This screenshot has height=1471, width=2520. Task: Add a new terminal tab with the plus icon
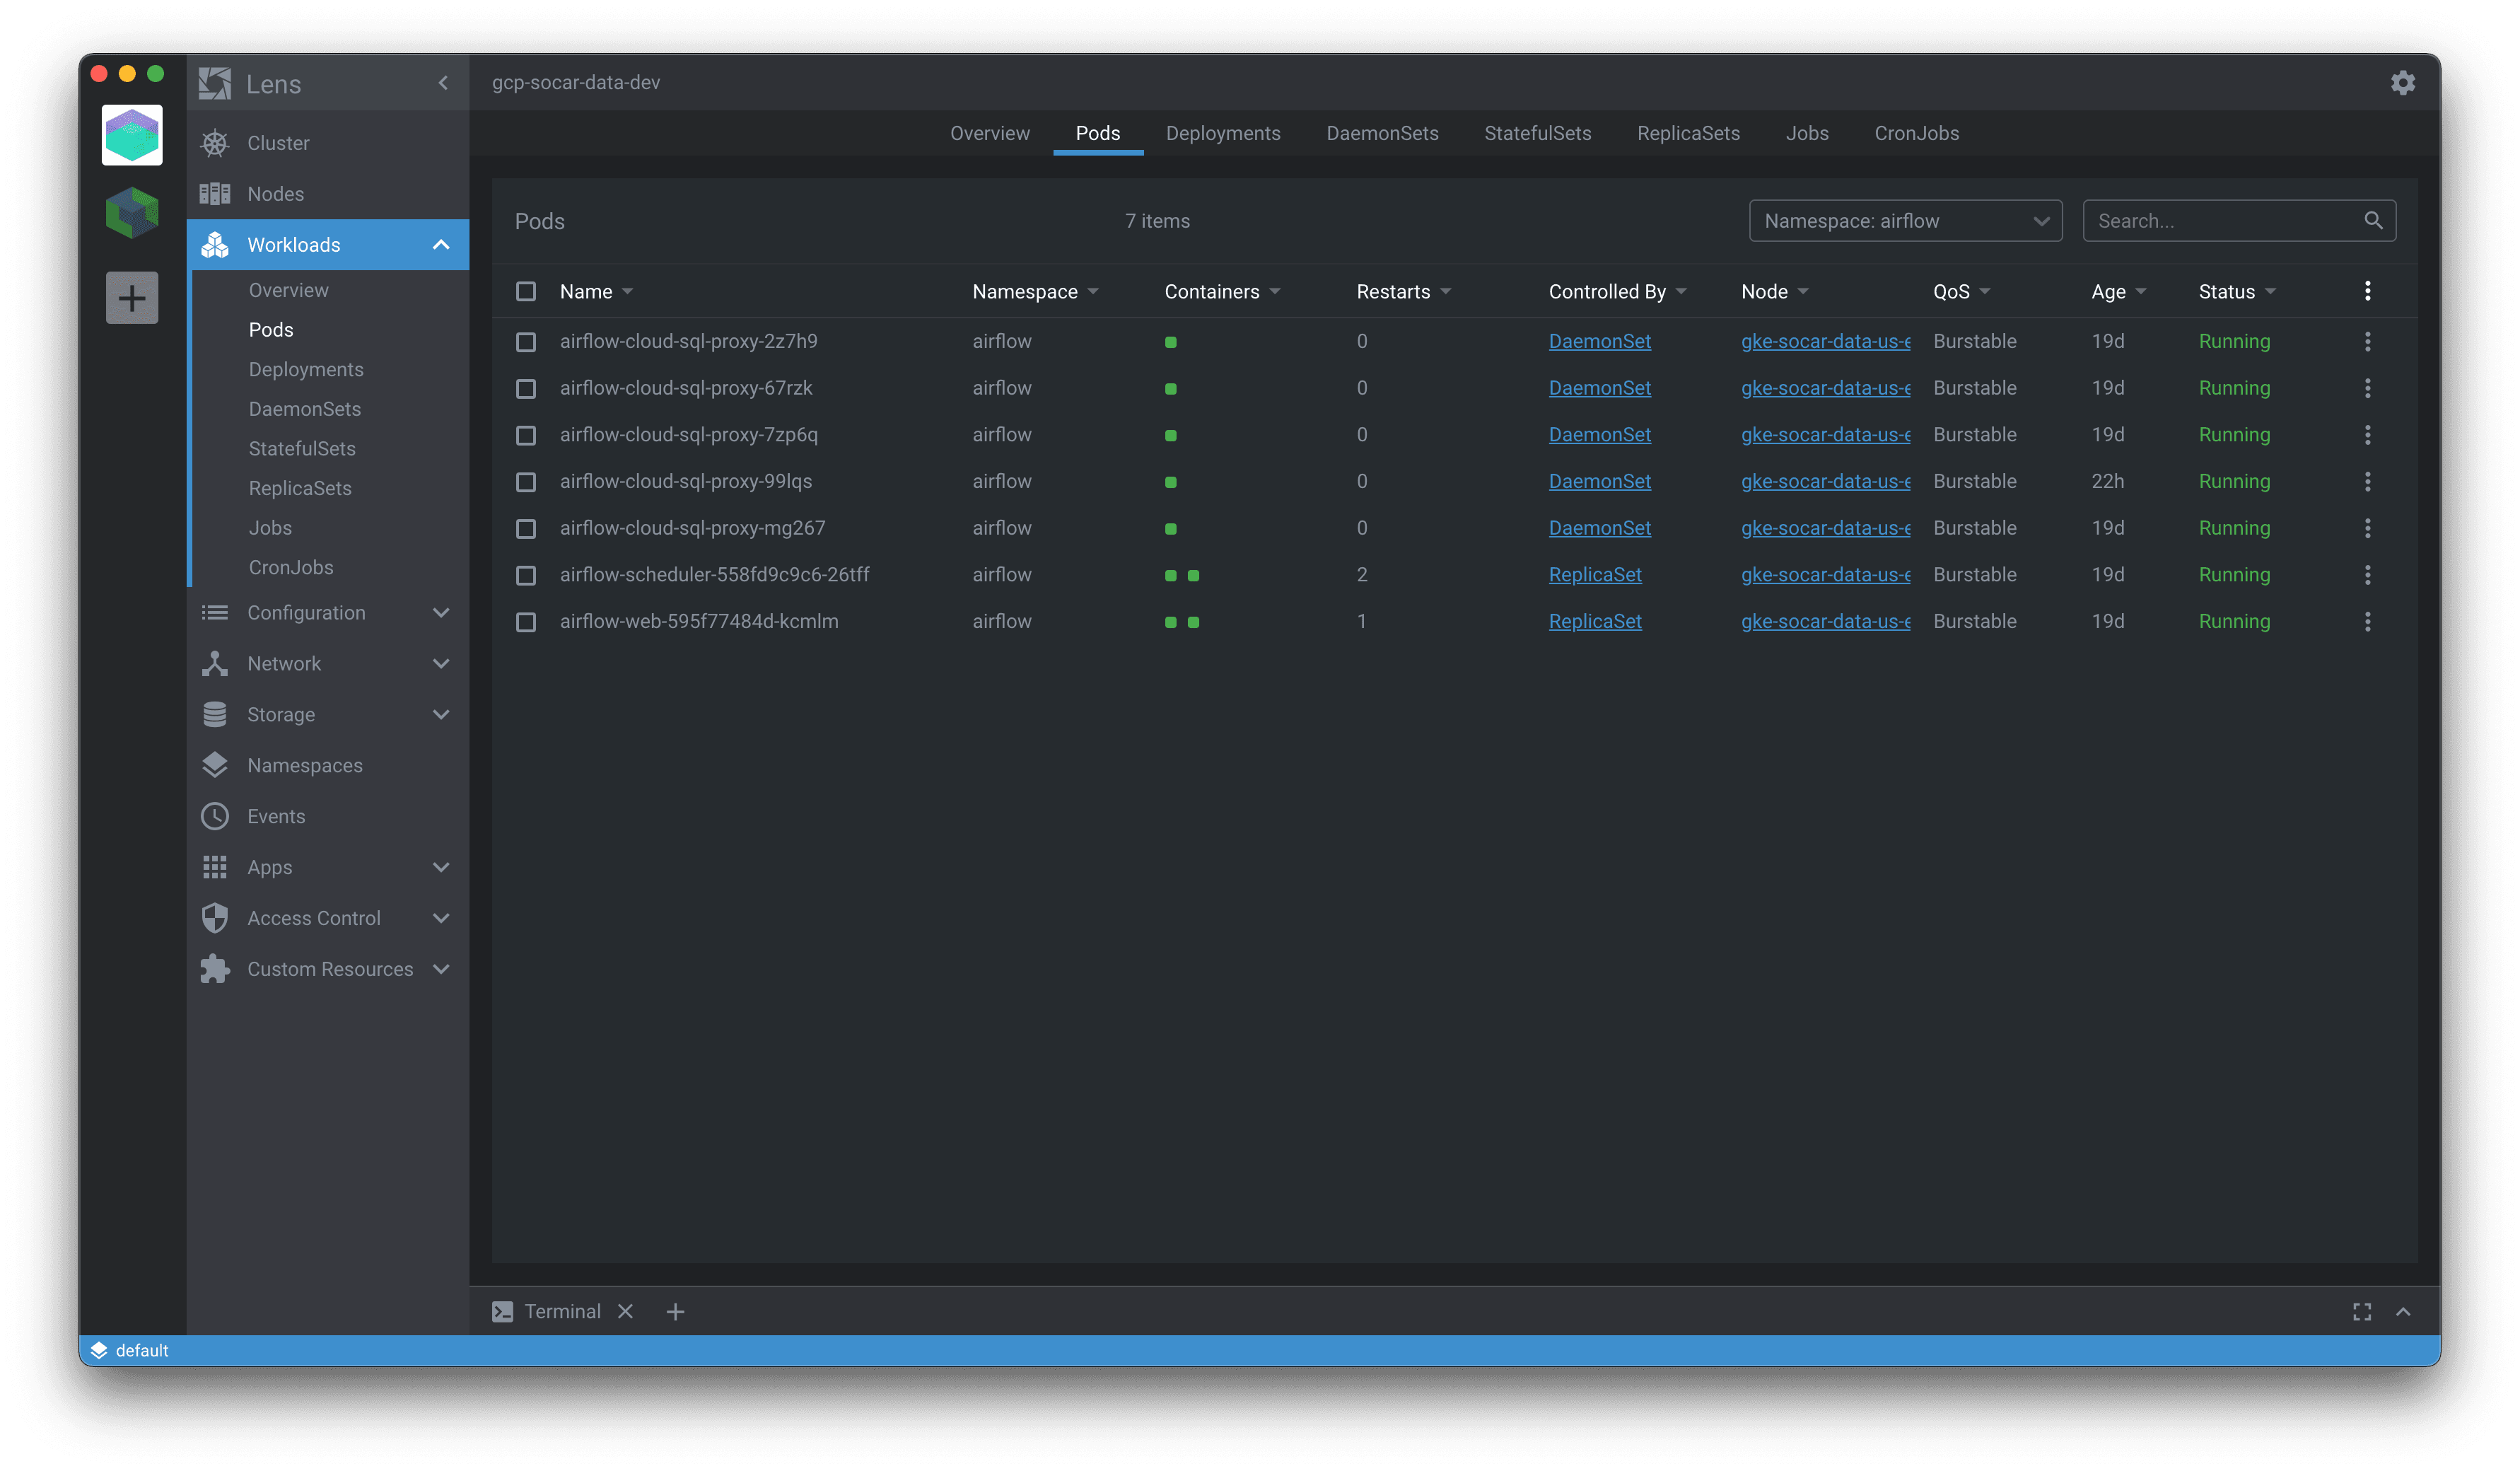pos(676,1311)
